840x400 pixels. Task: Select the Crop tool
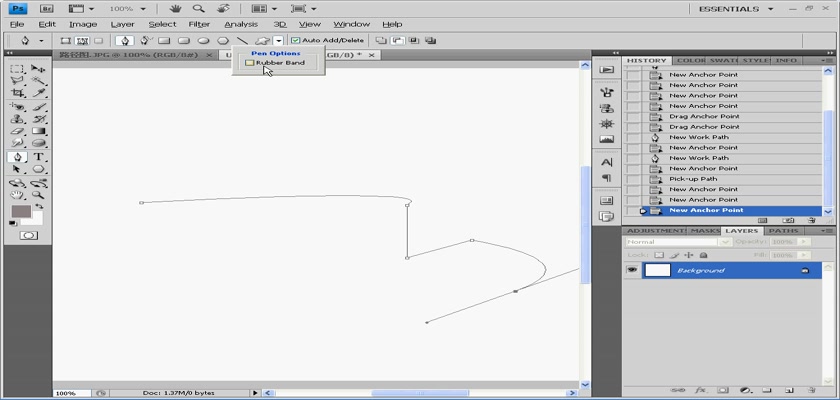tap(18, 93)
